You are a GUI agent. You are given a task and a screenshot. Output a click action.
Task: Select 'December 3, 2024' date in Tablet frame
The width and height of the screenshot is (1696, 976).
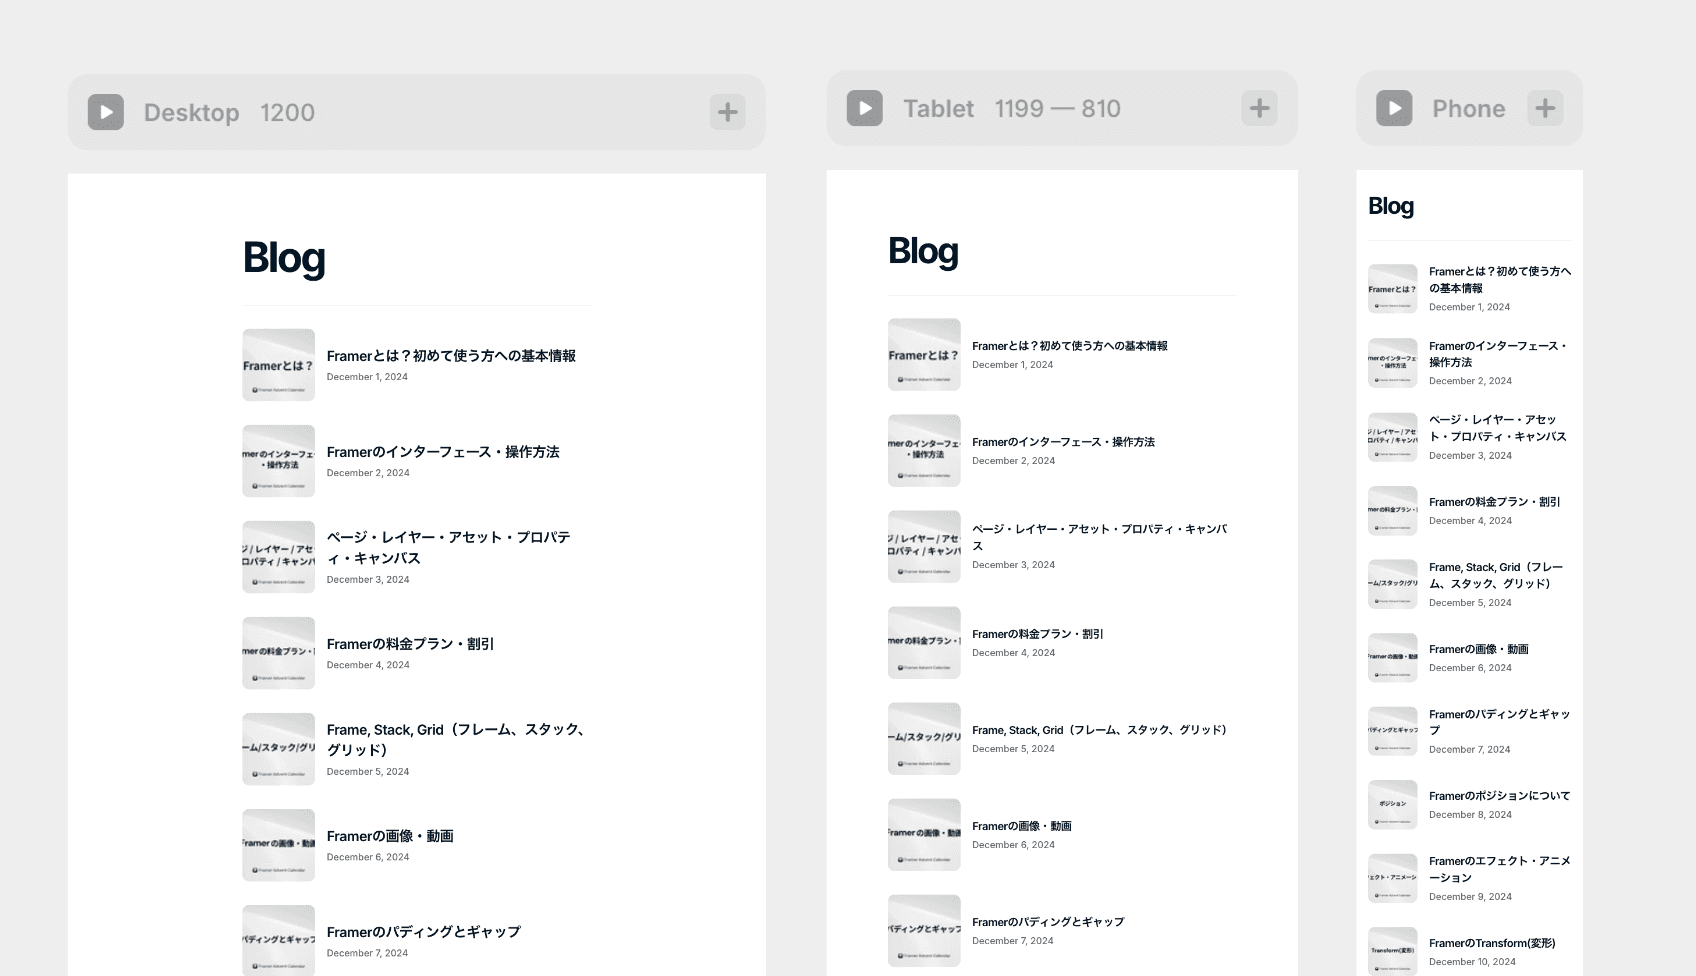tap(1013, 565)
